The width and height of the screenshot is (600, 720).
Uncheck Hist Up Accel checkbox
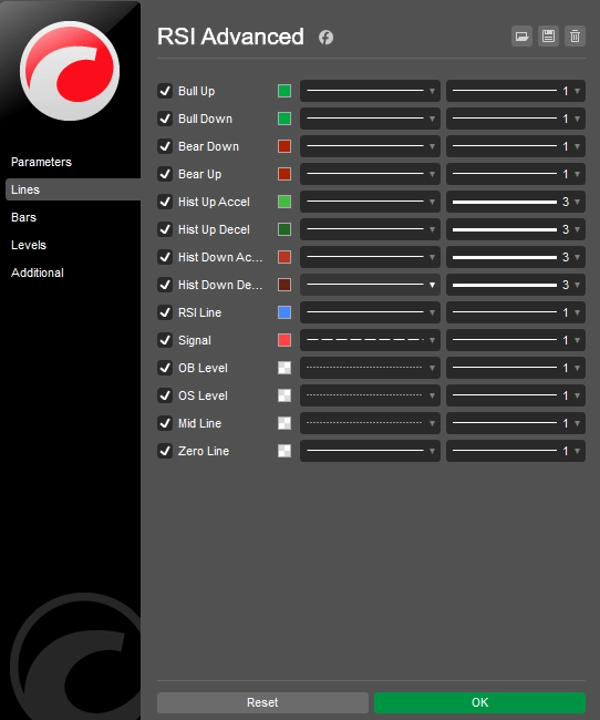(165, 202)
